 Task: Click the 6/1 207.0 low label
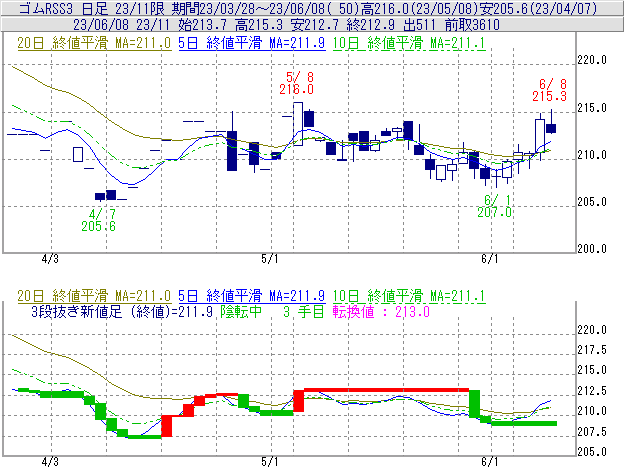(495, 206)
